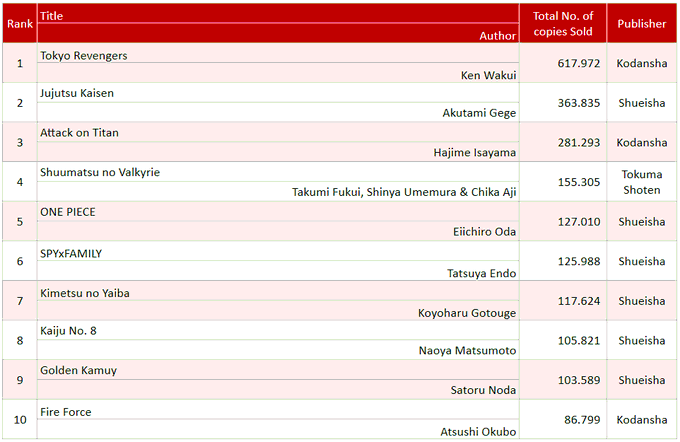Select rank 1 cell
680x442 pixels.
pos(20,63)
